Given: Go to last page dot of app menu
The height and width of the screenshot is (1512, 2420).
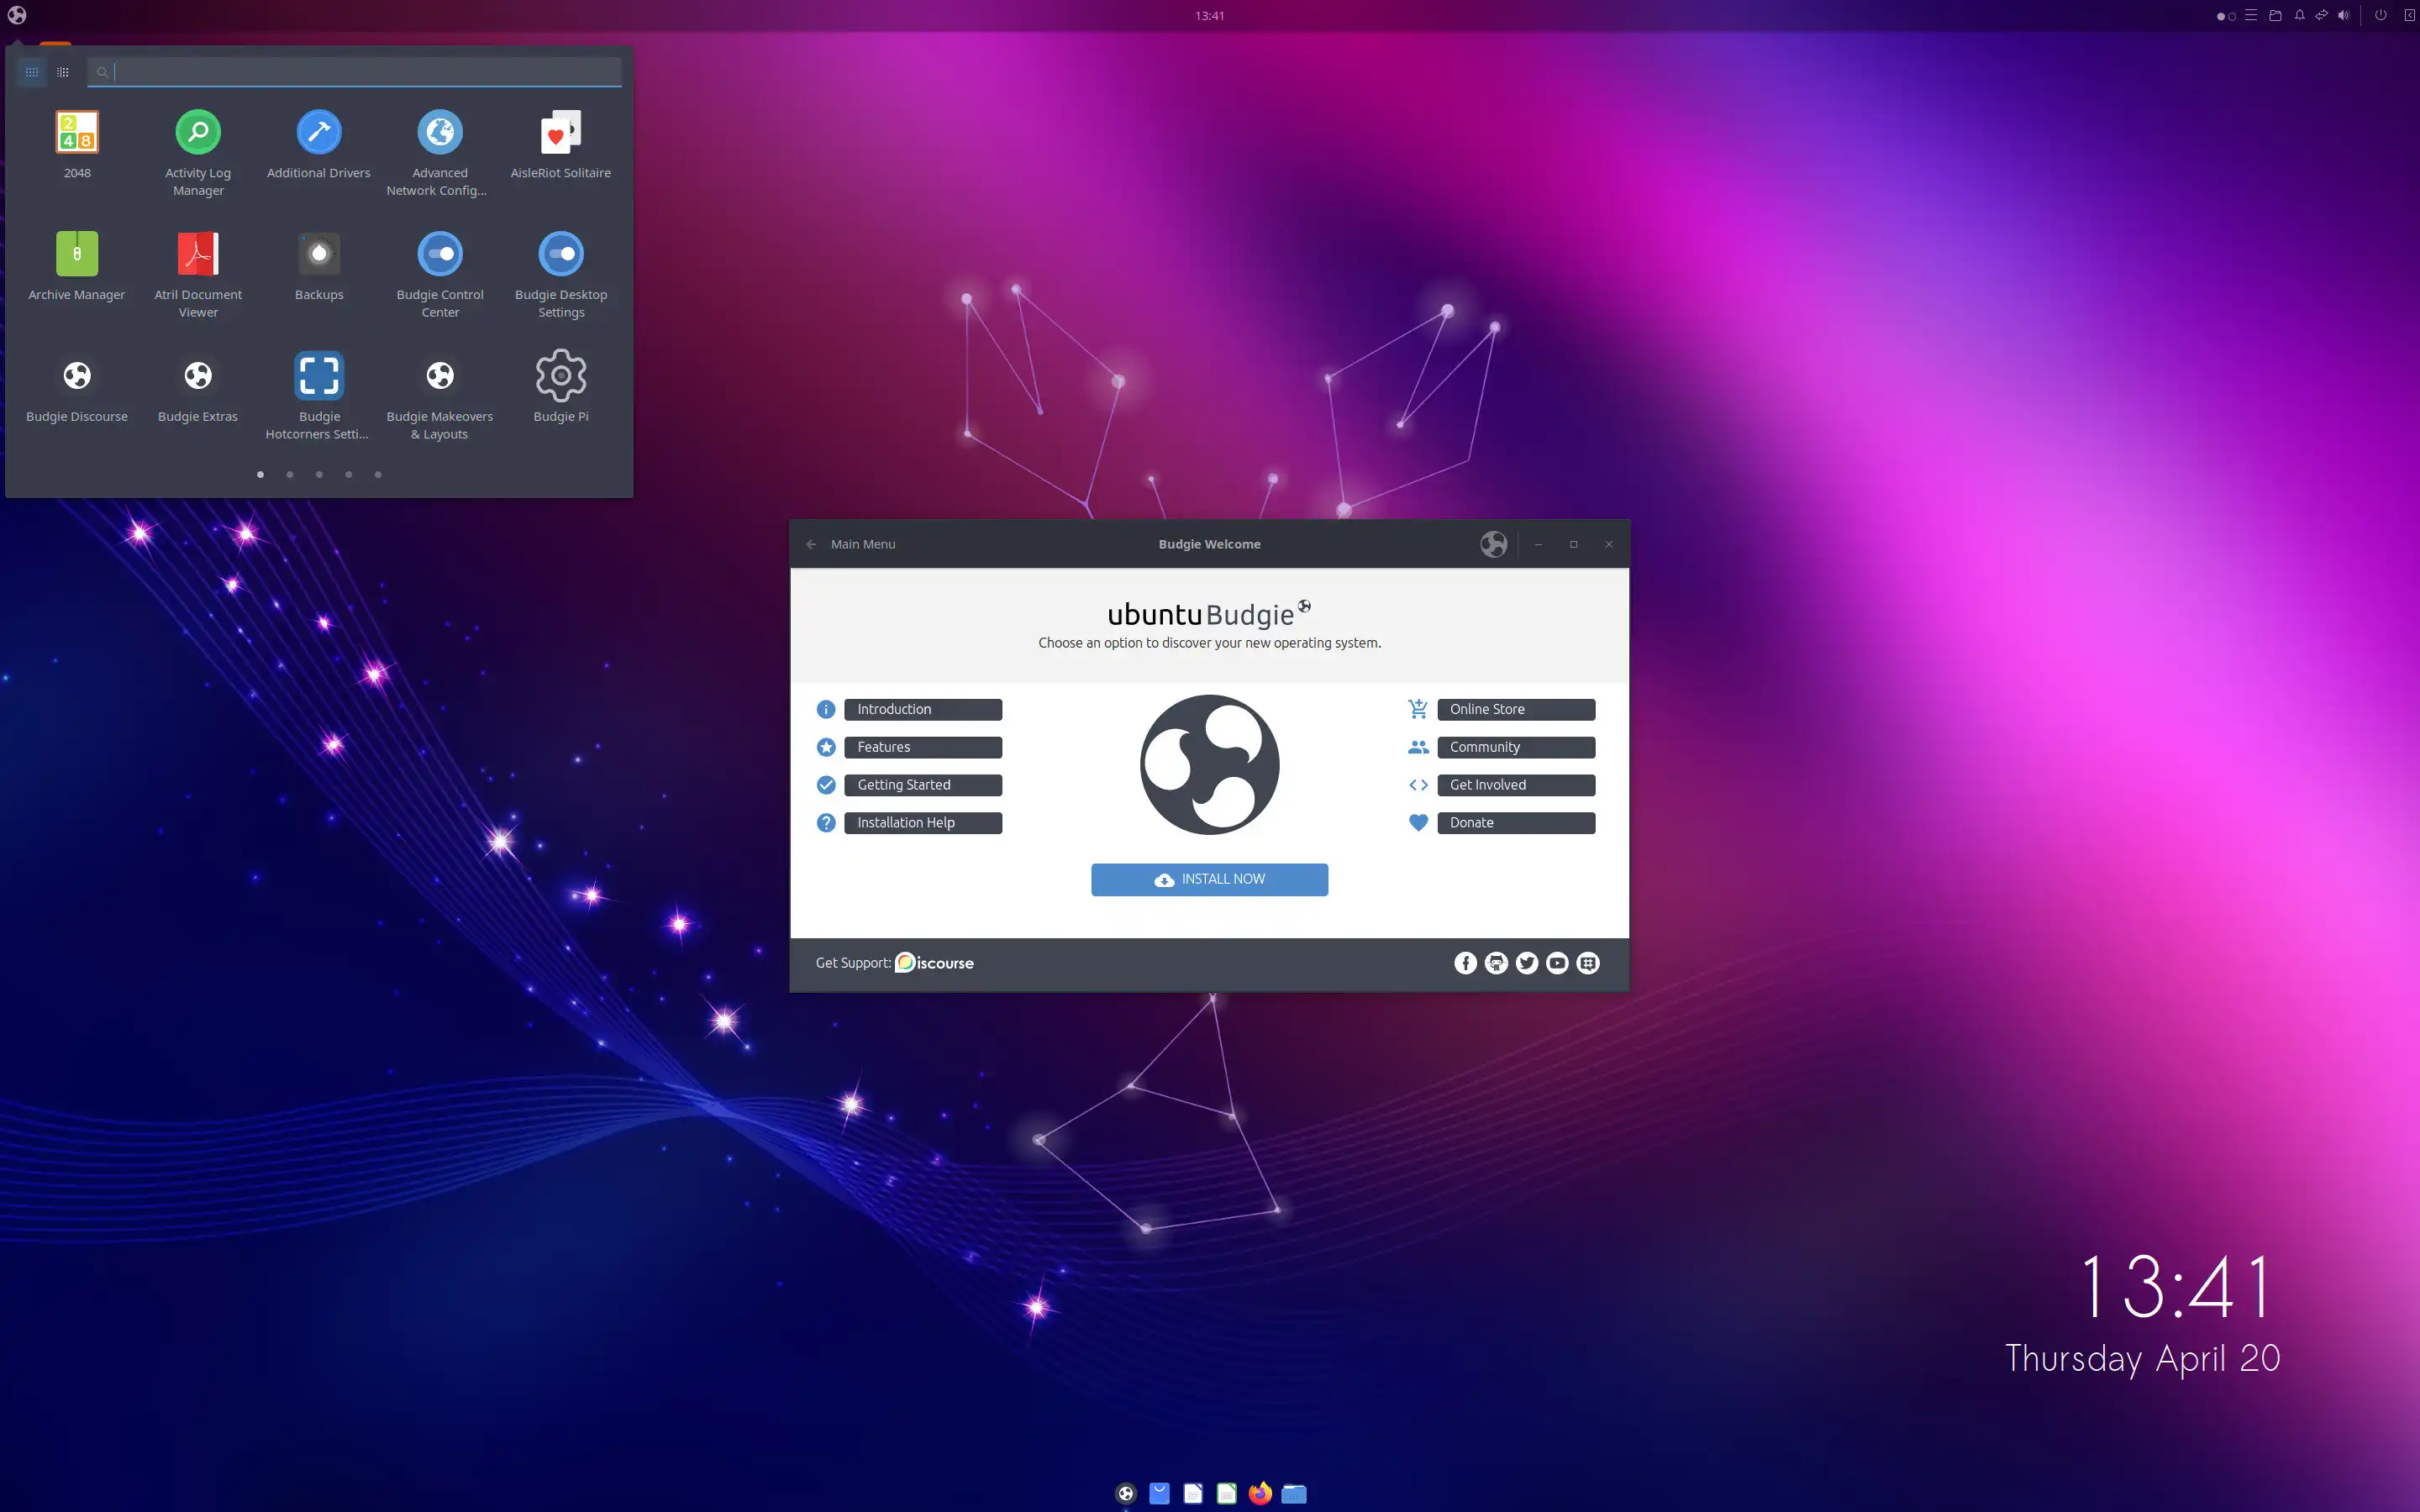Looking at the screenshot, I should (x=378, y=475).
